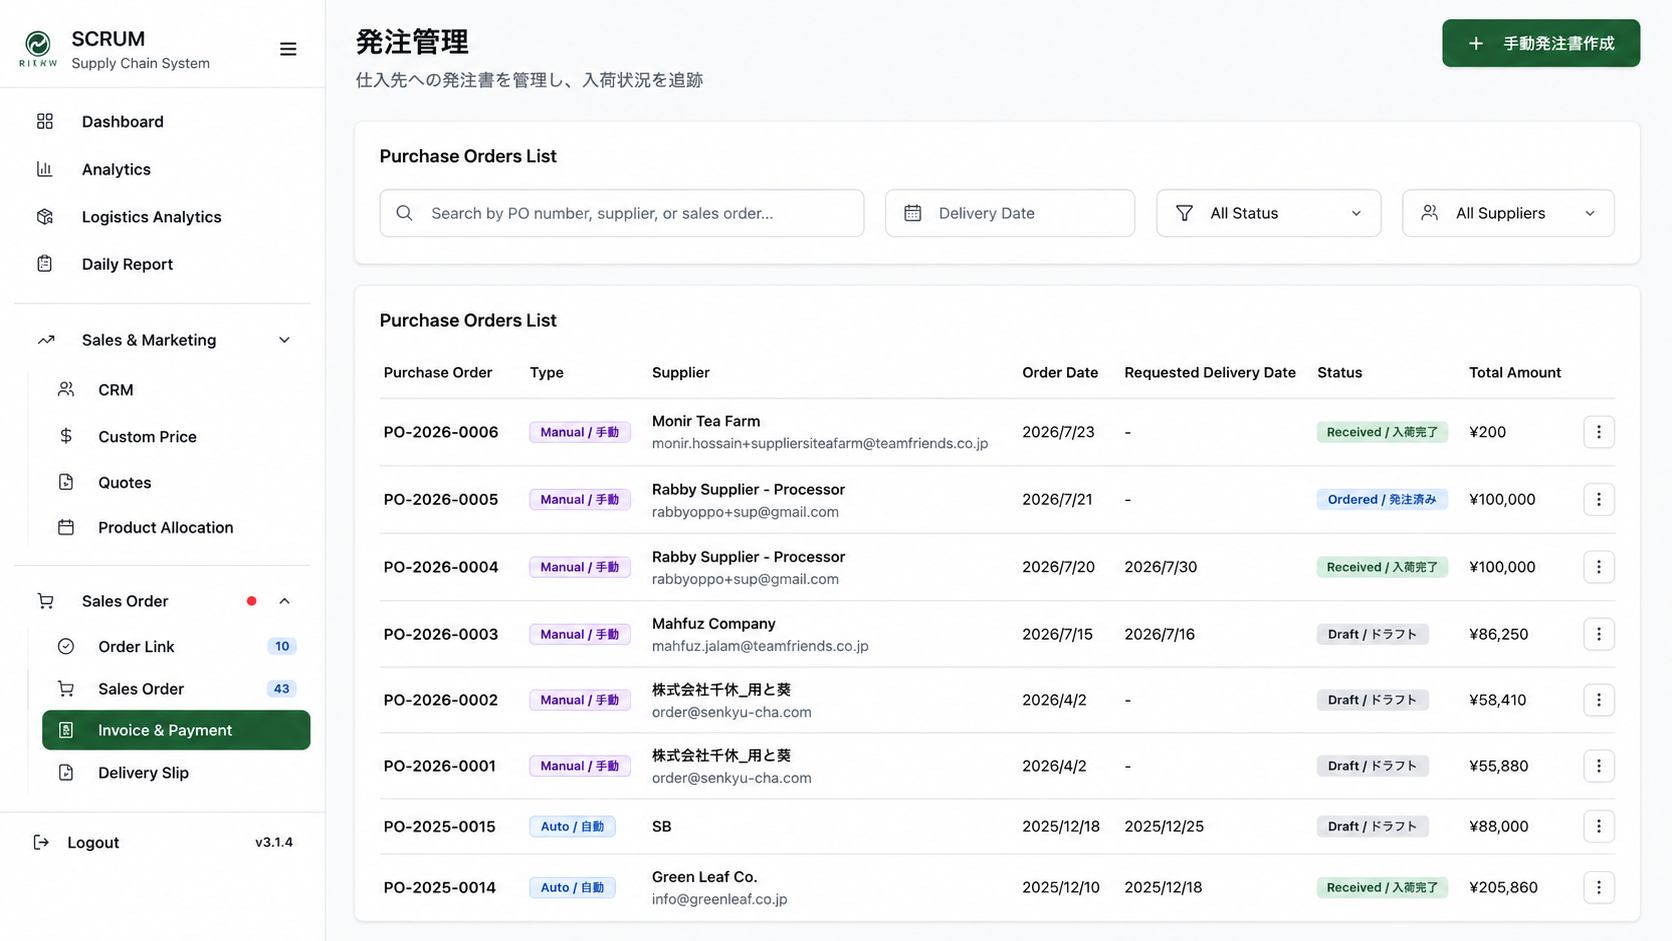This screenshot has height=941, width=1672.
Task: Click the SCRUM logo icon
Action: click(38, 48)
